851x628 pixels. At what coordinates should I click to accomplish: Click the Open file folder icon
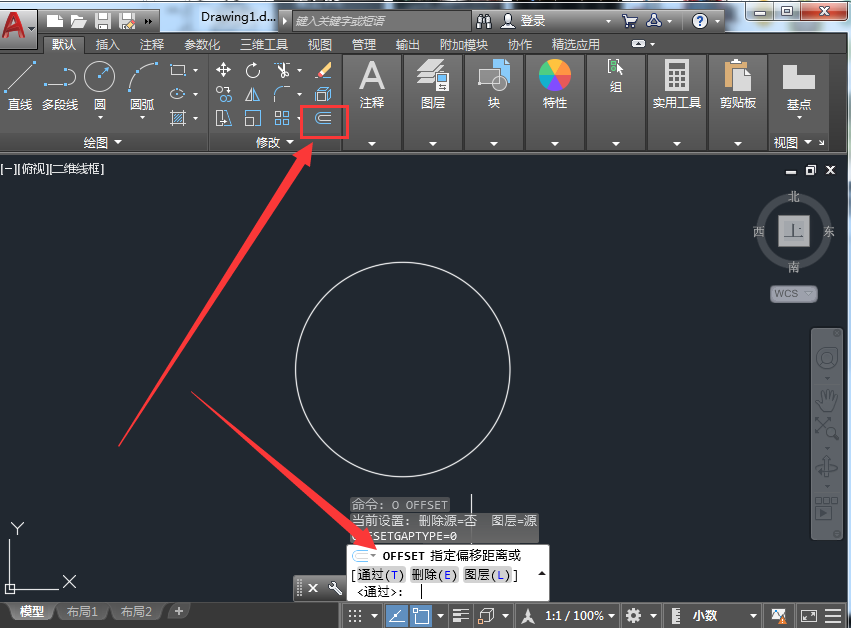[79, 21]
